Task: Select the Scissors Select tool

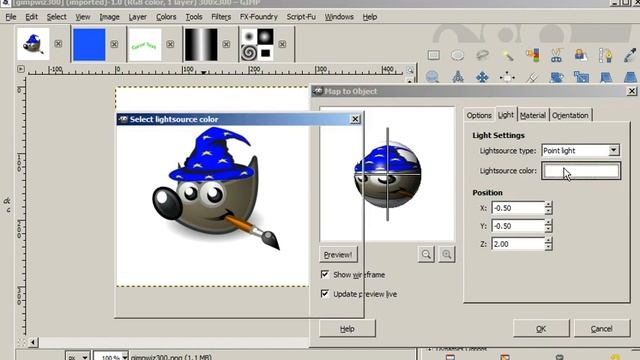Action: [x=556, y=55]
